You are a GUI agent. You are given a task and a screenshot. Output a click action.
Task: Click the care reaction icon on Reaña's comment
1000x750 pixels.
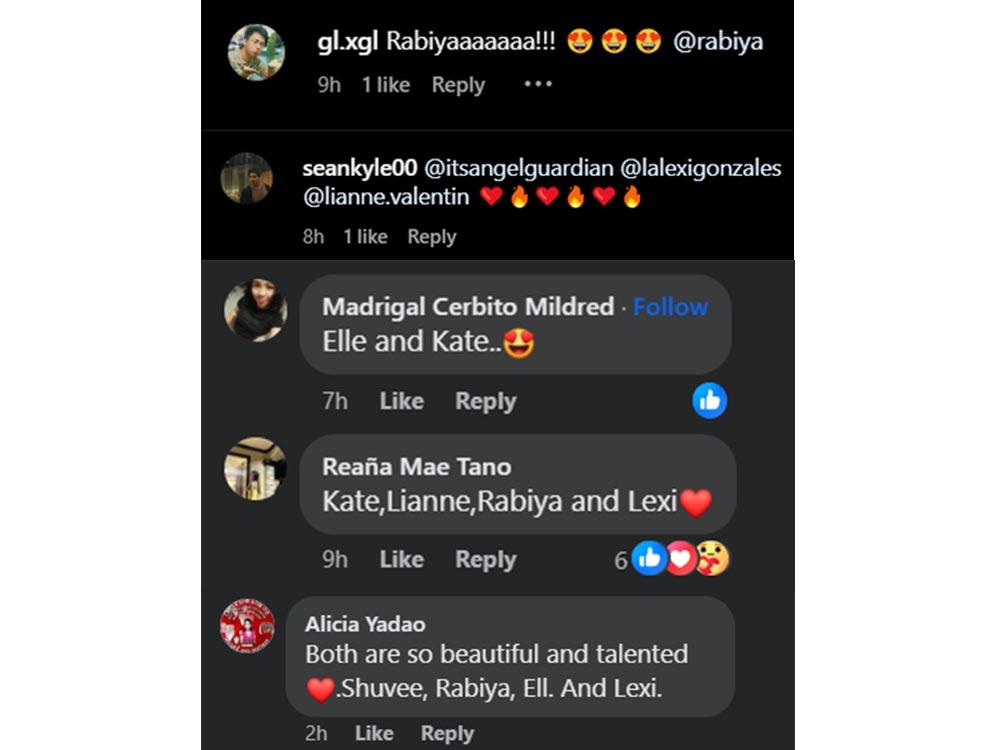[x=712, y=559]
